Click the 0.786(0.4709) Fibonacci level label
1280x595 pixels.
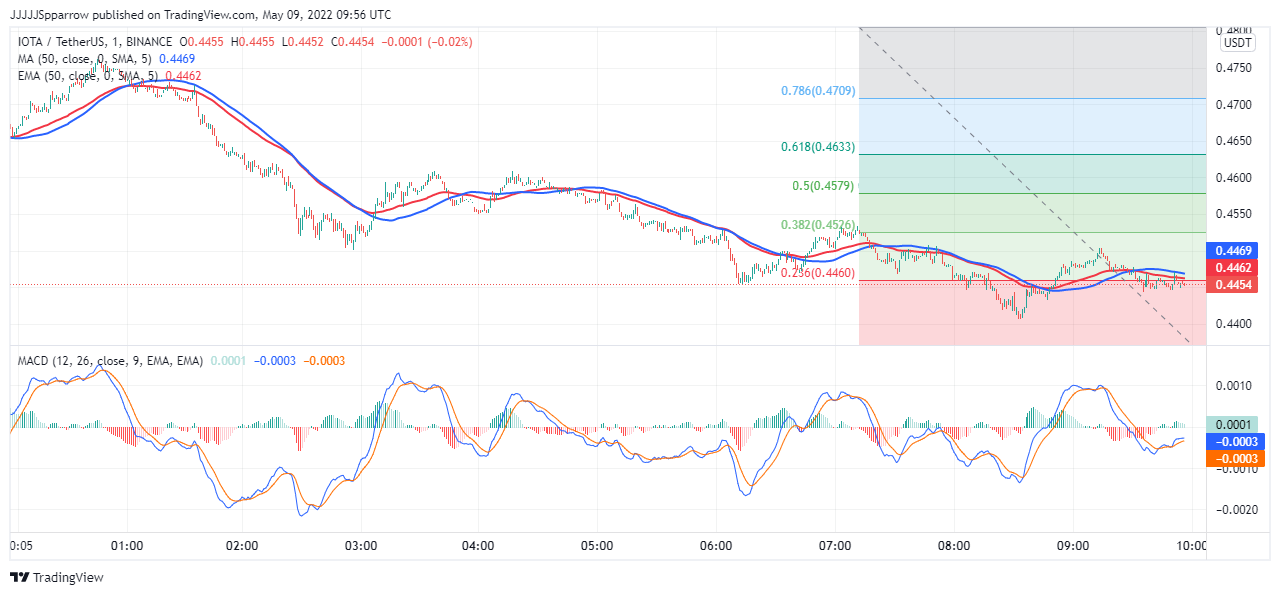818,91
